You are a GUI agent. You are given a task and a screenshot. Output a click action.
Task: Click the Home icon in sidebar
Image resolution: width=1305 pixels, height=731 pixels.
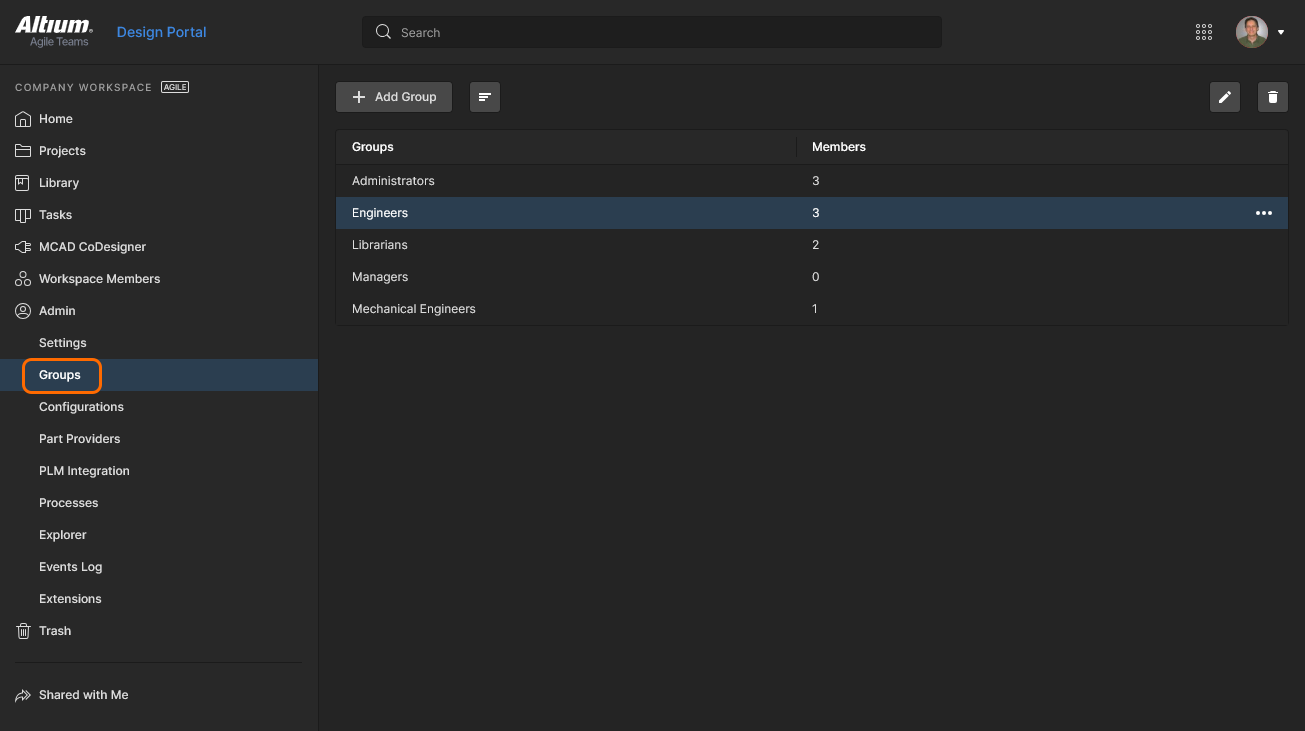pos(23,119)
